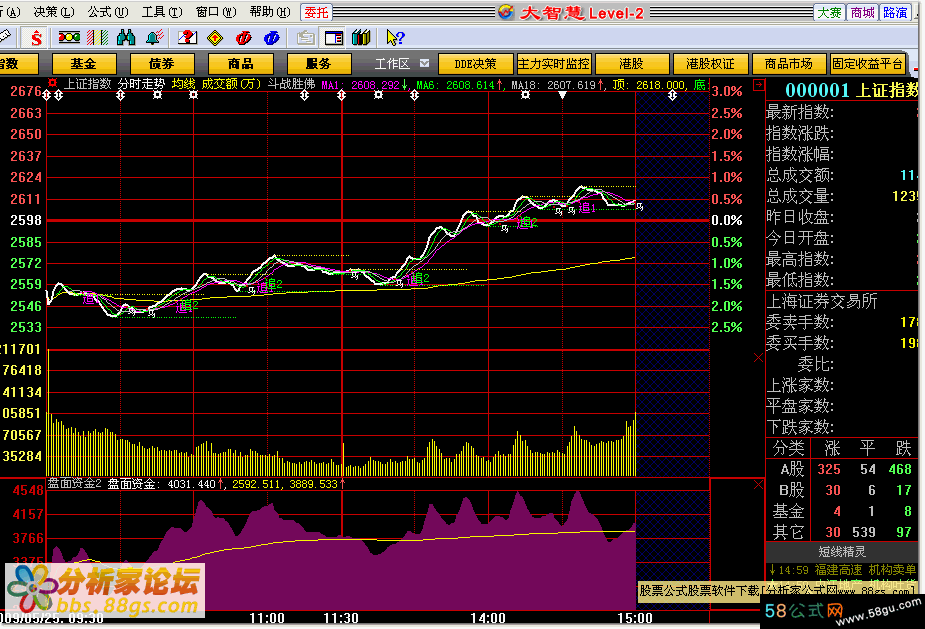Click the greyed clipboard toolbar icon
The height and width of the screenshot is (629, 925).
tap(306, 38)
